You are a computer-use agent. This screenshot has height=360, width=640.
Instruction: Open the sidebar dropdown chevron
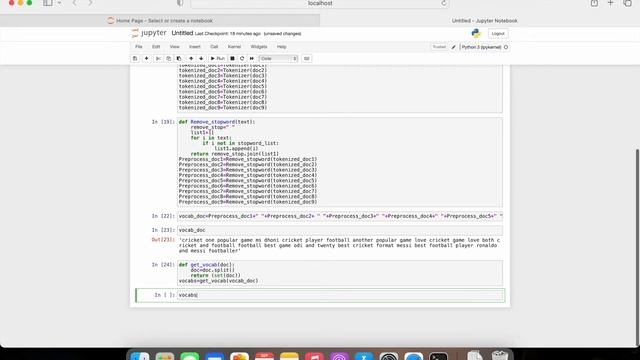coord(60,3)
